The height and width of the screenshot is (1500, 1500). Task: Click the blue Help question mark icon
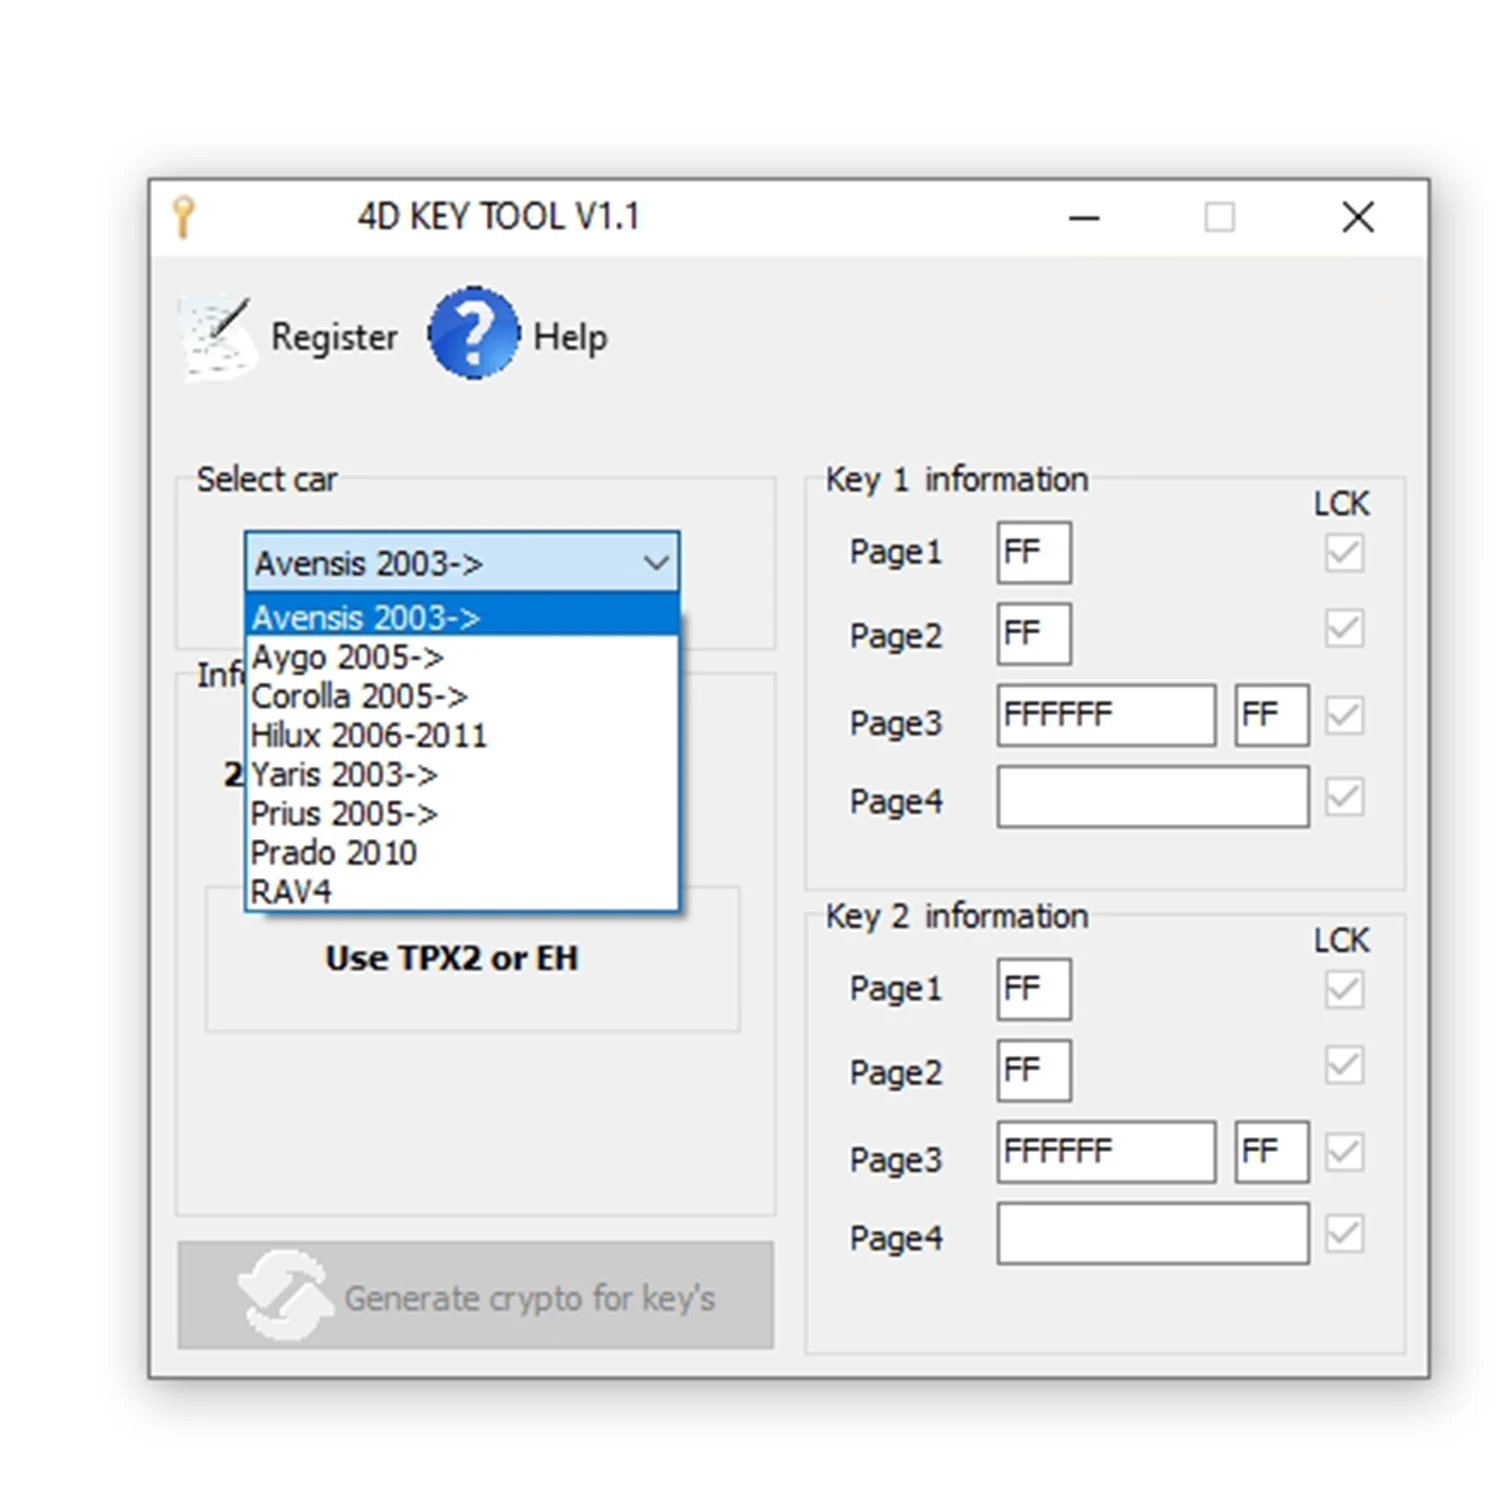point(474,333)
